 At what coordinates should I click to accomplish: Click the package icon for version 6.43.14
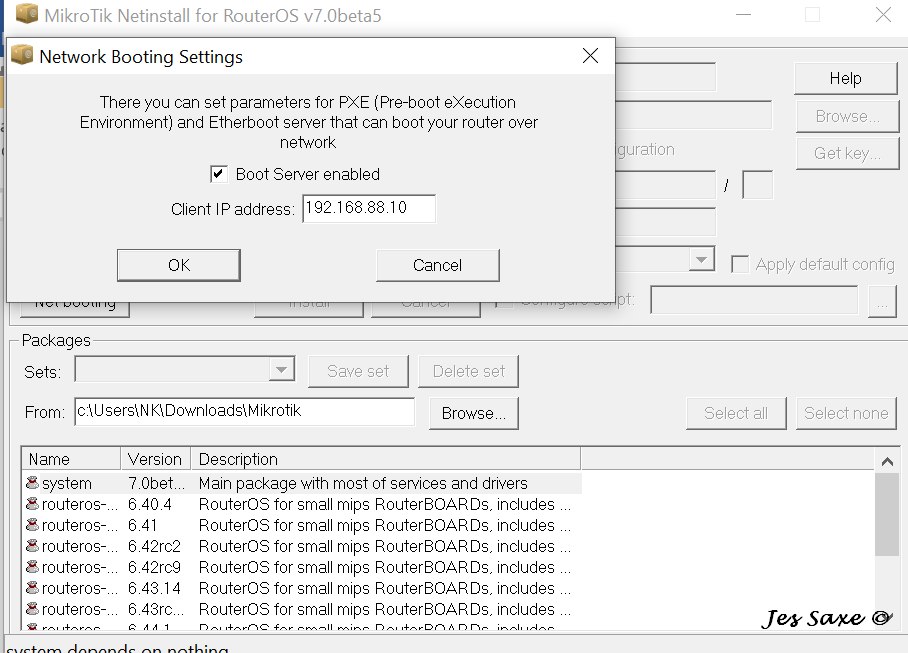coord(32,588)
